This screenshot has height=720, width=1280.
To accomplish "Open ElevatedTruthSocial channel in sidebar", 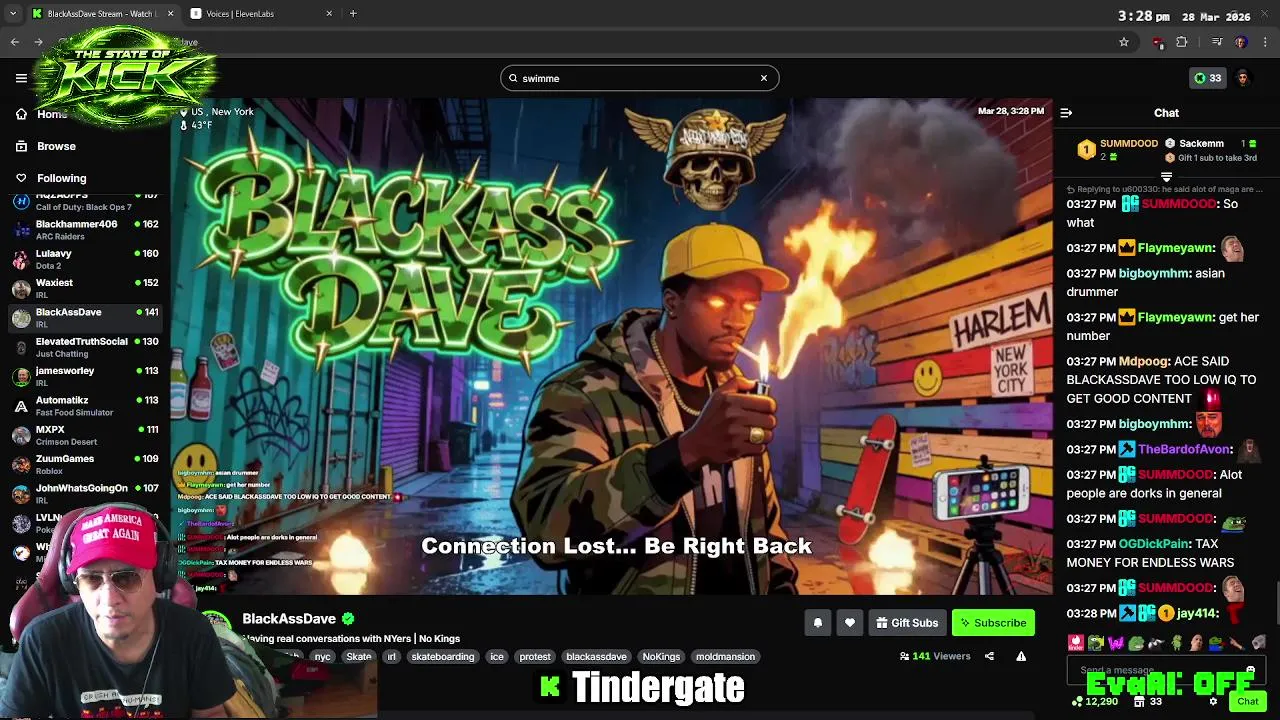I will [x=85, y=347].
